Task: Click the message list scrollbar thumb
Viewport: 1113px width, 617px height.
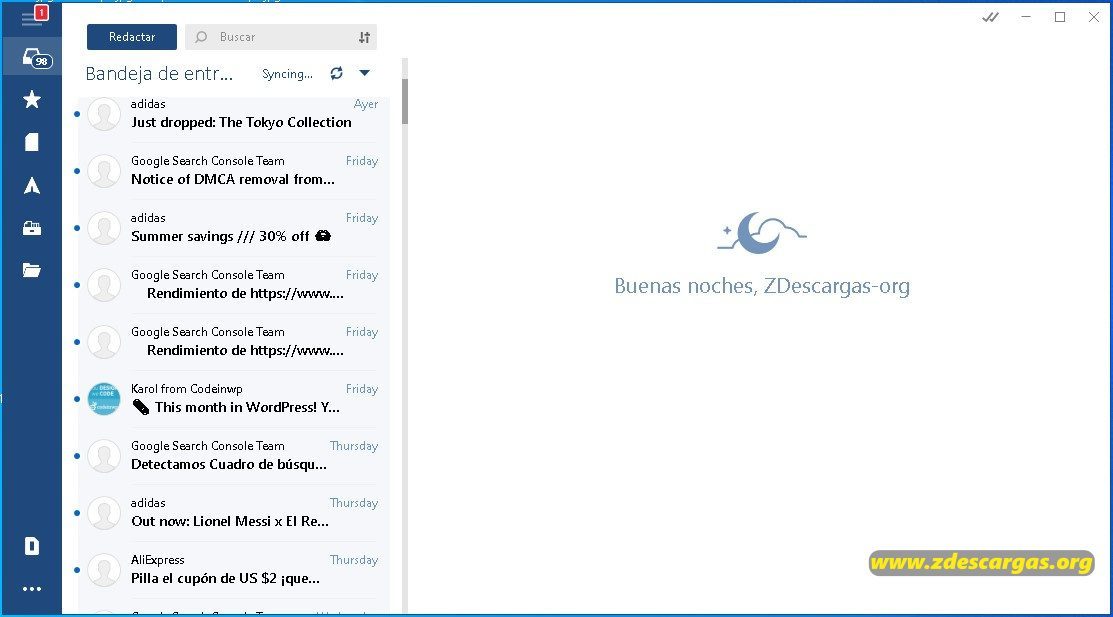Action: (405, 101)
